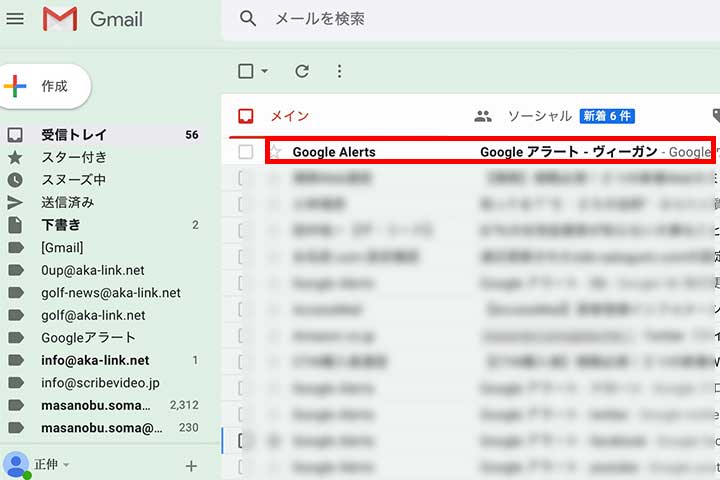Select the masanobu.soma label with 2,312

(x=96, y=405)
